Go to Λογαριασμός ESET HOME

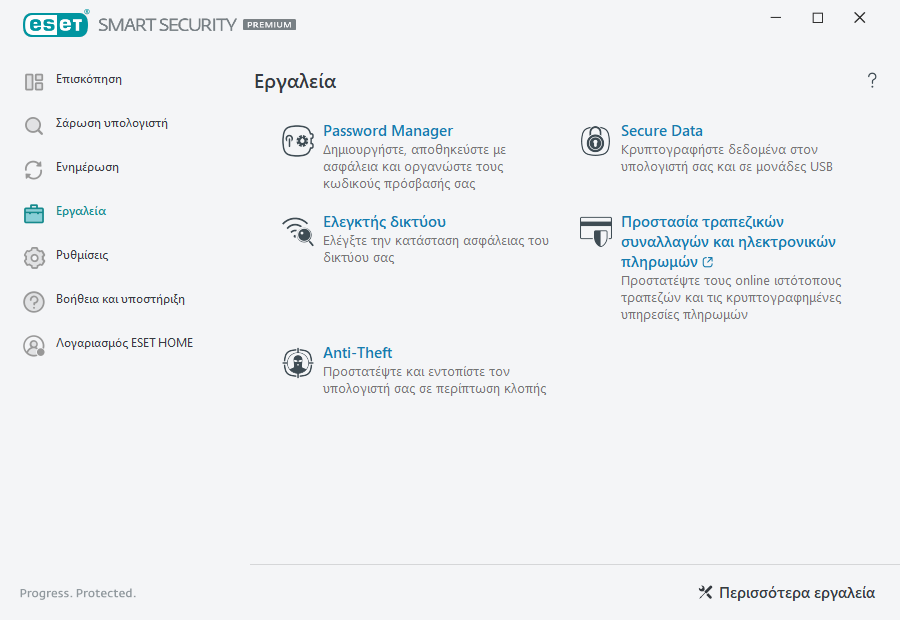click(x=124, y=343)
